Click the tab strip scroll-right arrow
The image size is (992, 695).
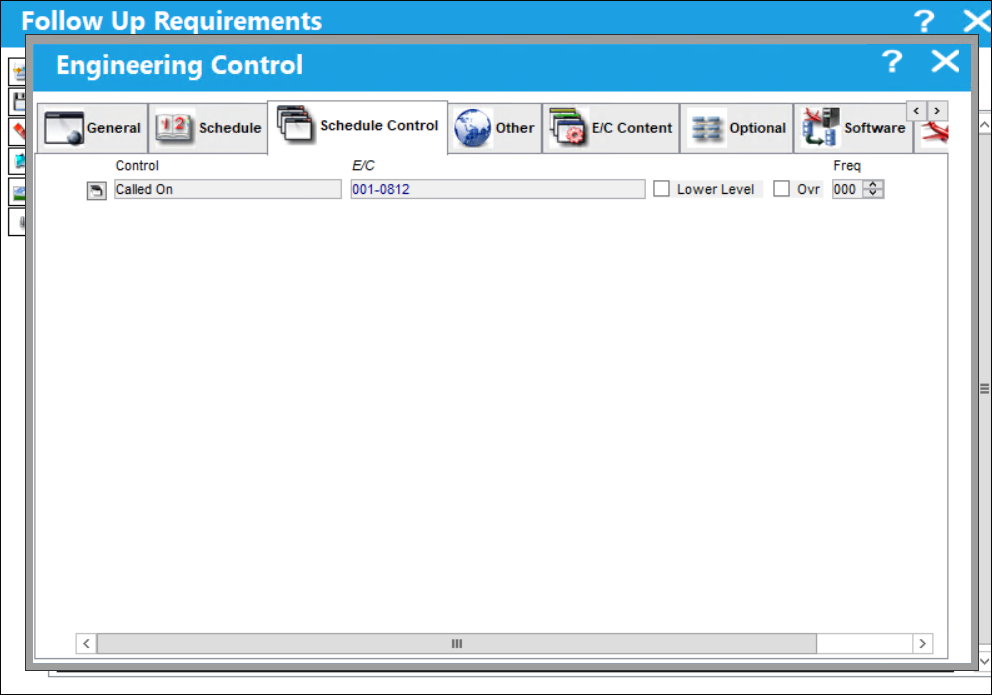click(937, 111)
